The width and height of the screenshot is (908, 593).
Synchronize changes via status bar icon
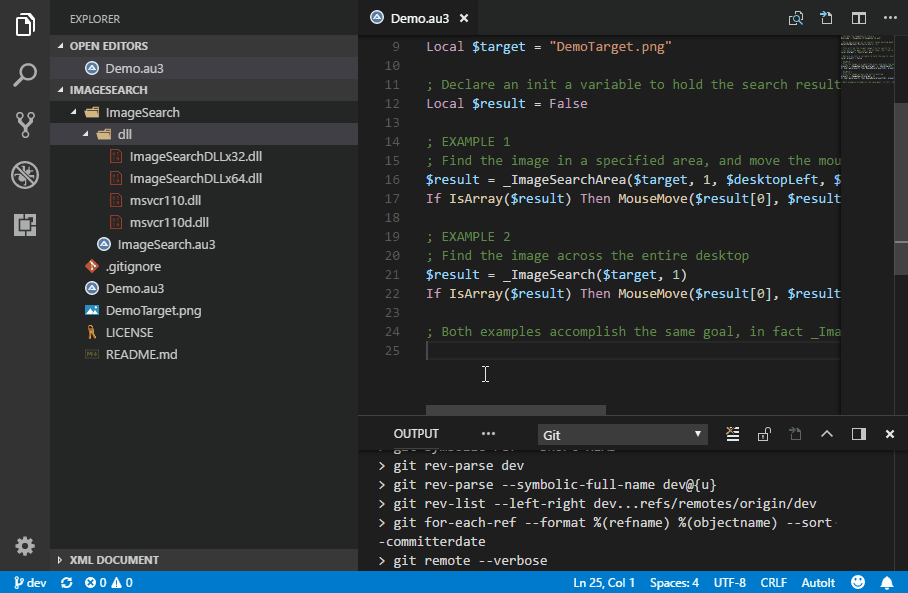pos(67,583)
